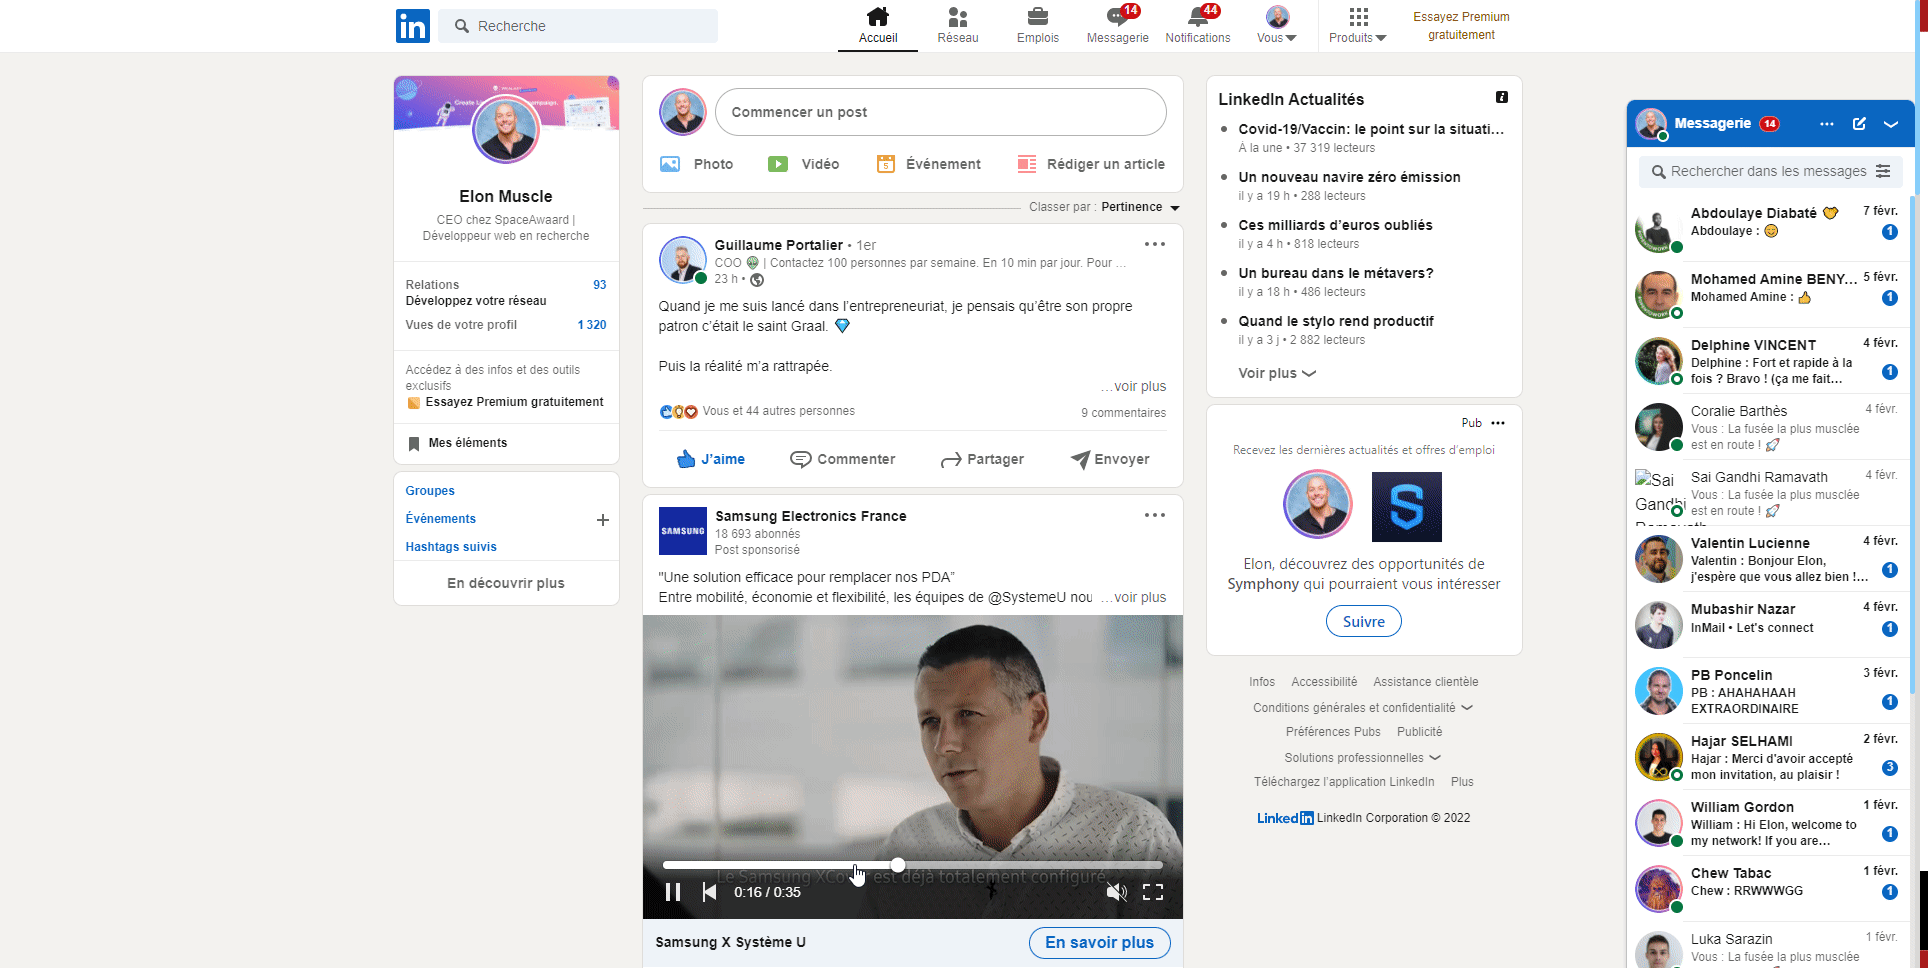Open conversation with Hajar SELHAMI
Image resolution: width=1928 pixels, height=968 pixels.
1768,756
